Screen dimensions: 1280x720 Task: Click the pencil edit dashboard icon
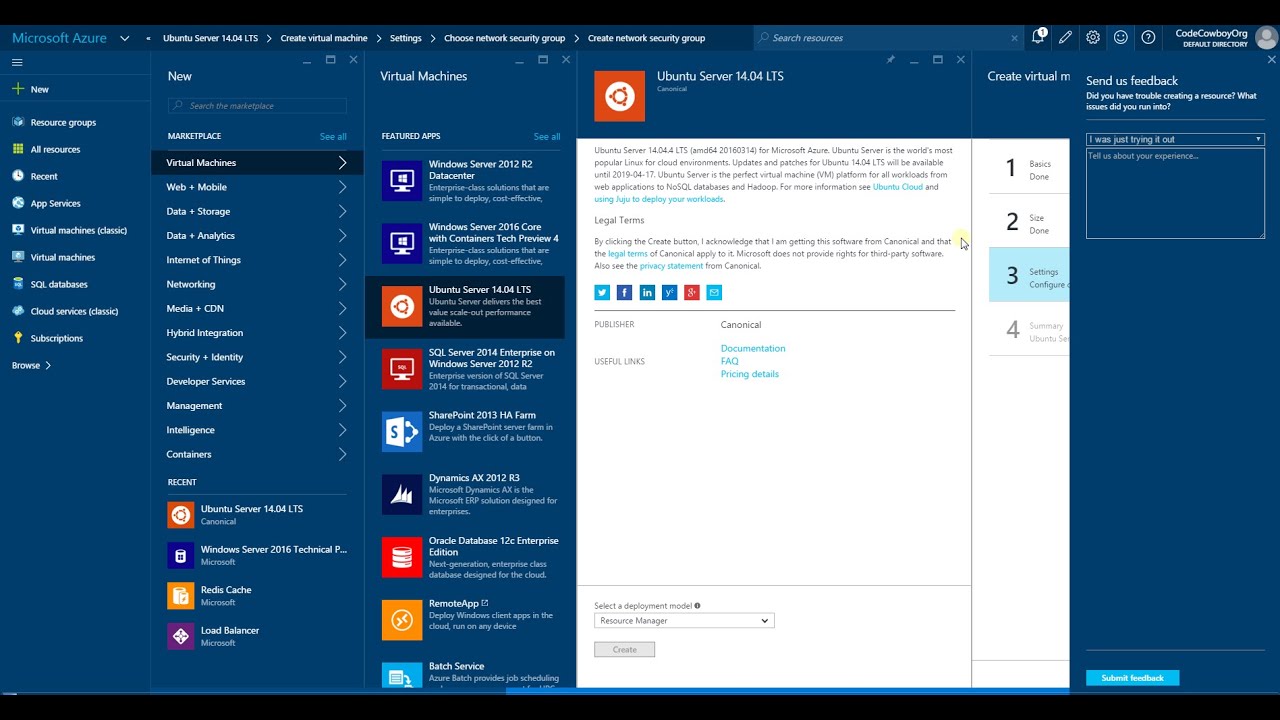point(1065,37)
